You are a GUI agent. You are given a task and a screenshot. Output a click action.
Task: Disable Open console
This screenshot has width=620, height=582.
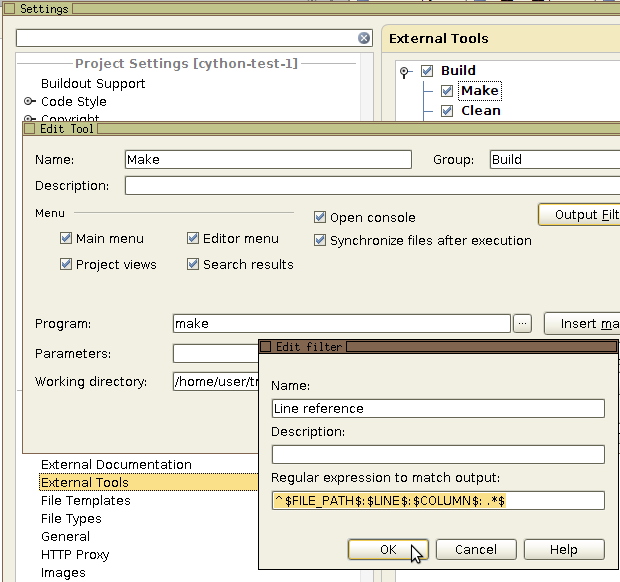coord(319,217)
